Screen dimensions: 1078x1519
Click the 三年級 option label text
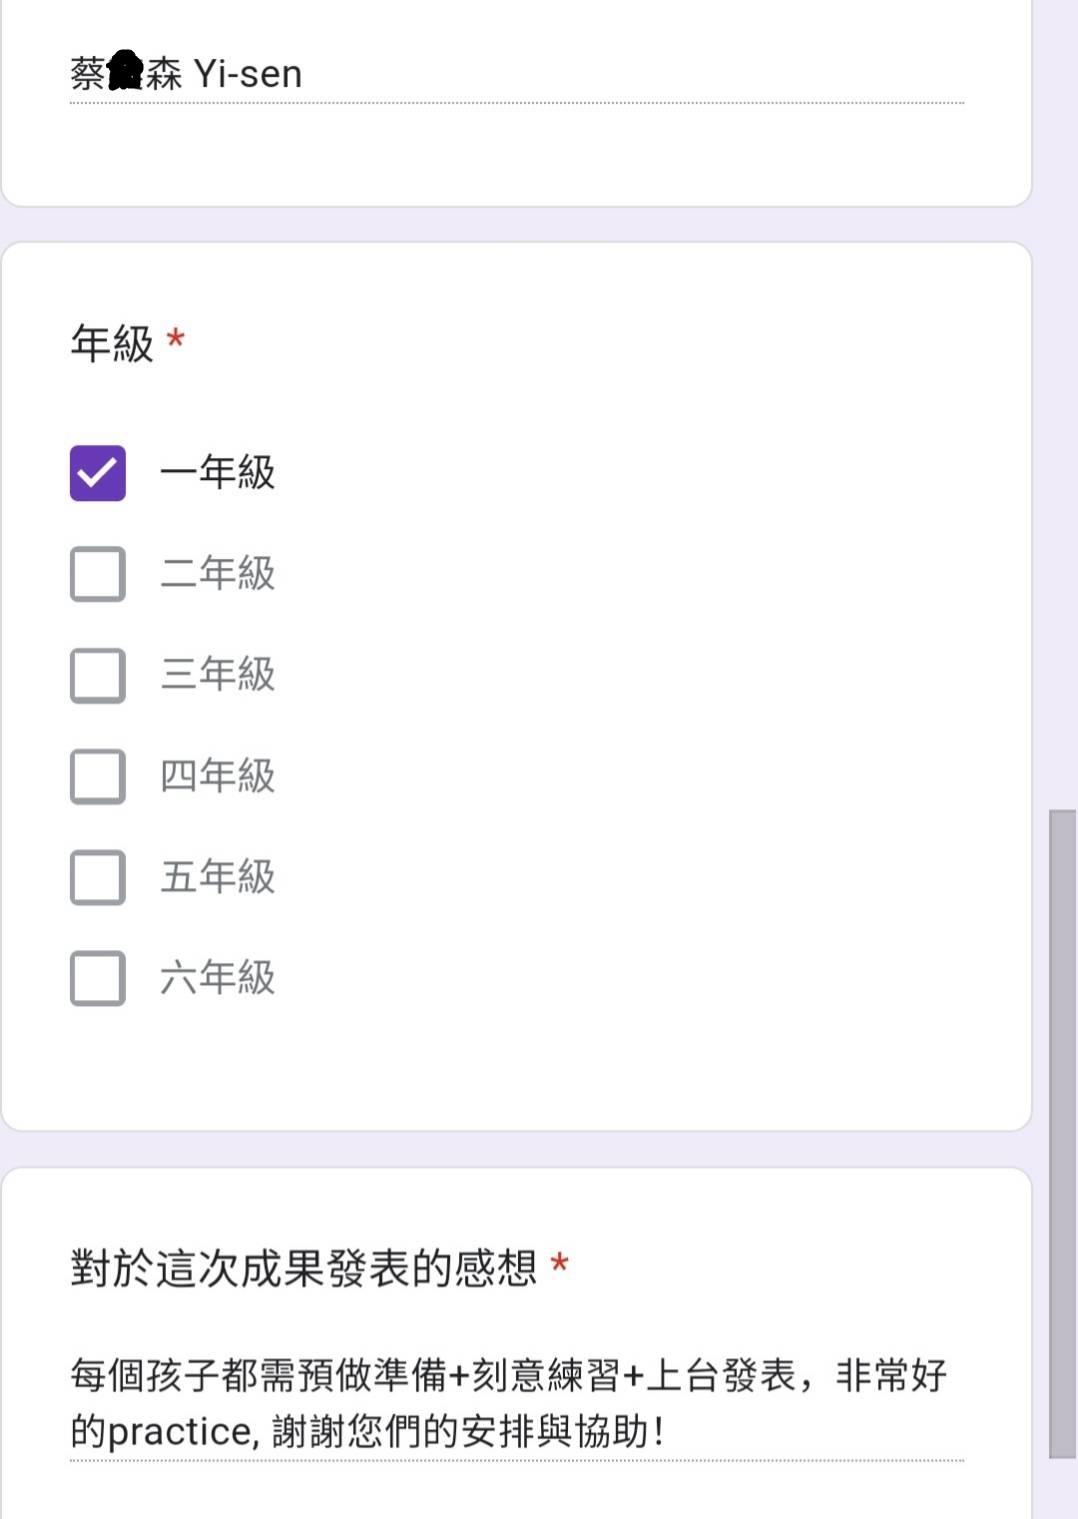217,674
